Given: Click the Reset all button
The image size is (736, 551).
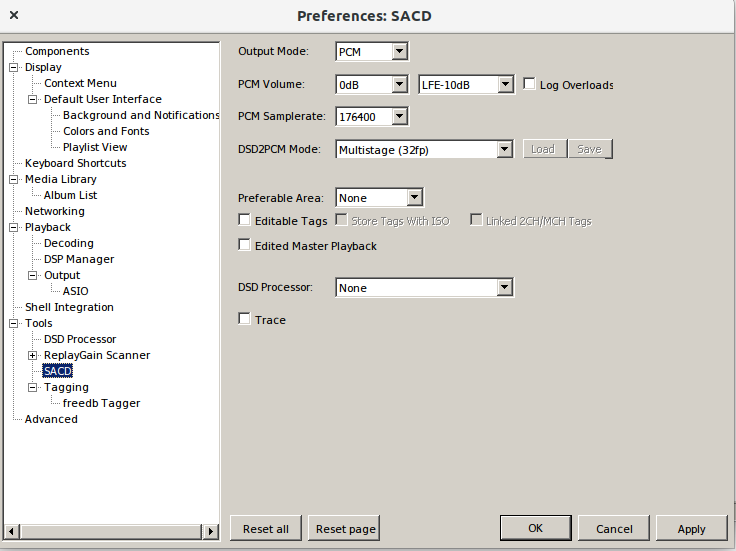Looking at the screenshot, I should click(266, 528).
